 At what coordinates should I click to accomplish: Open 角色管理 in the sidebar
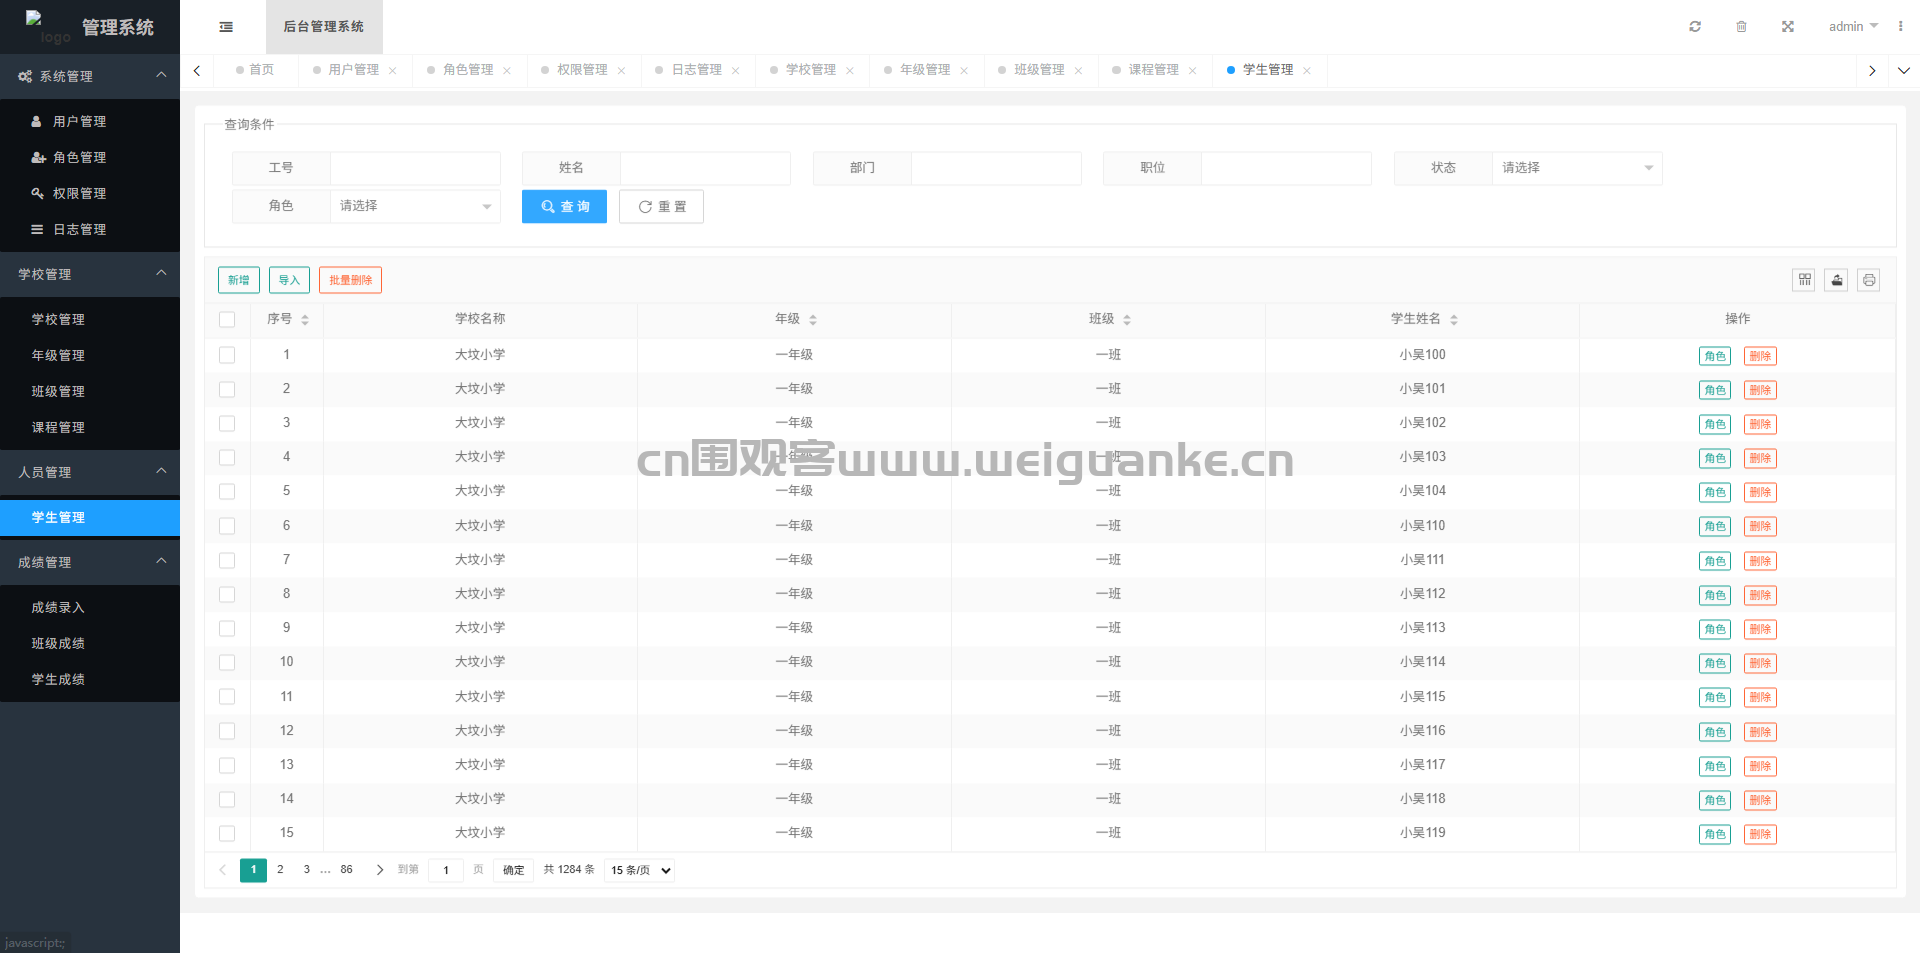pyautogui.click(x=90, y=157)
